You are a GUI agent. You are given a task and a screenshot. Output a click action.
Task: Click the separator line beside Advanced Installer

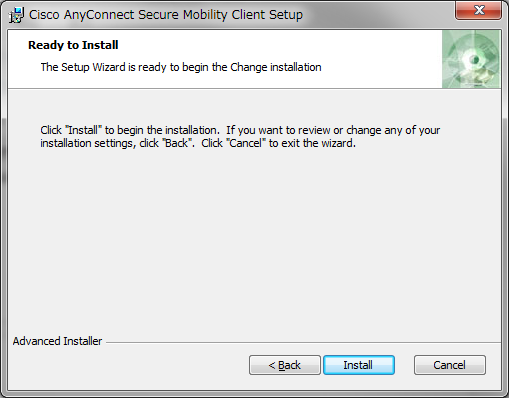coord(303,342)
